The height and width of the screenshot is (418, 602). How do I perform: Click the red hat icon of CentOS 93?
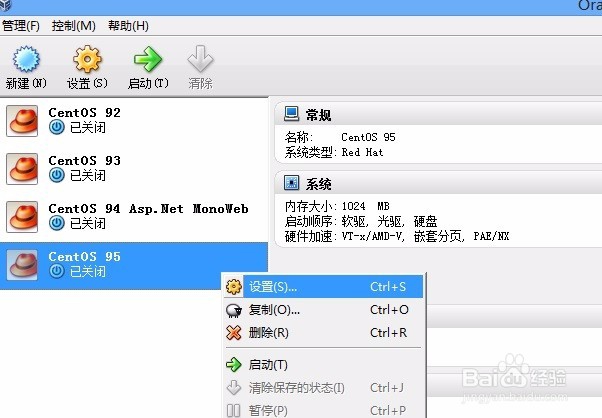pos(22,169)
